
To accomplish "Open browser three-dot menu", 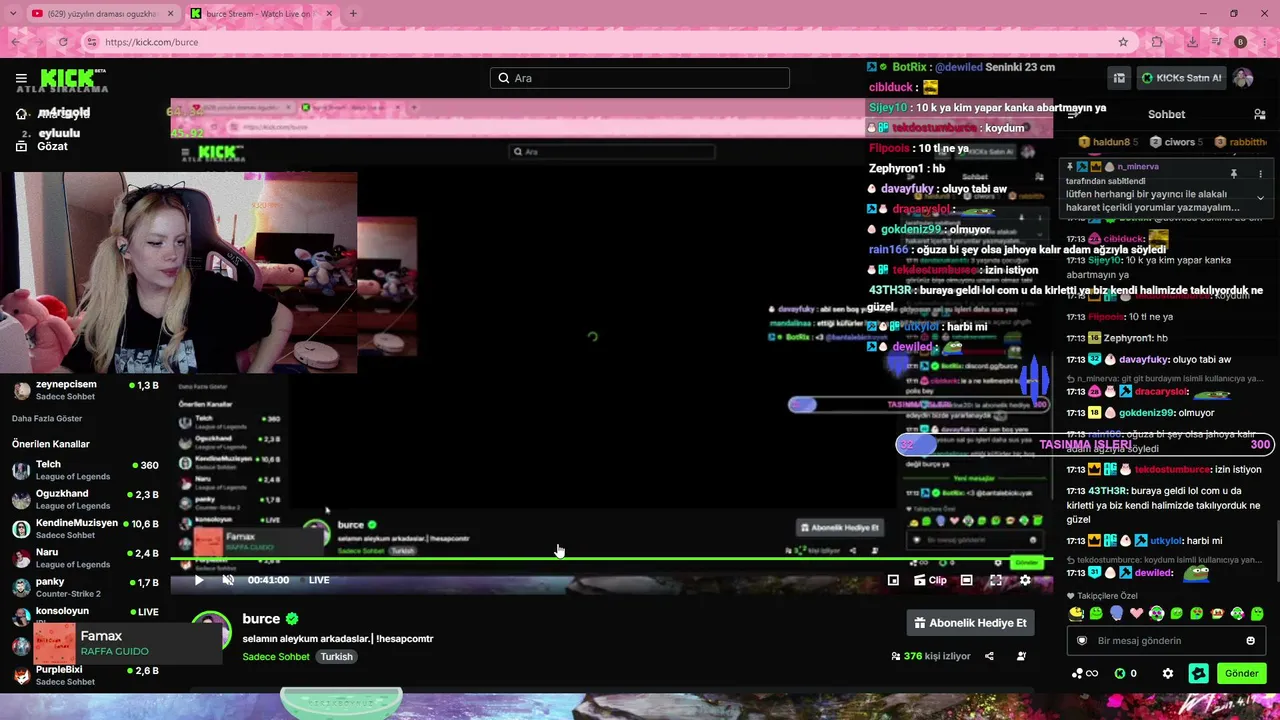I will coord(1265,42).
